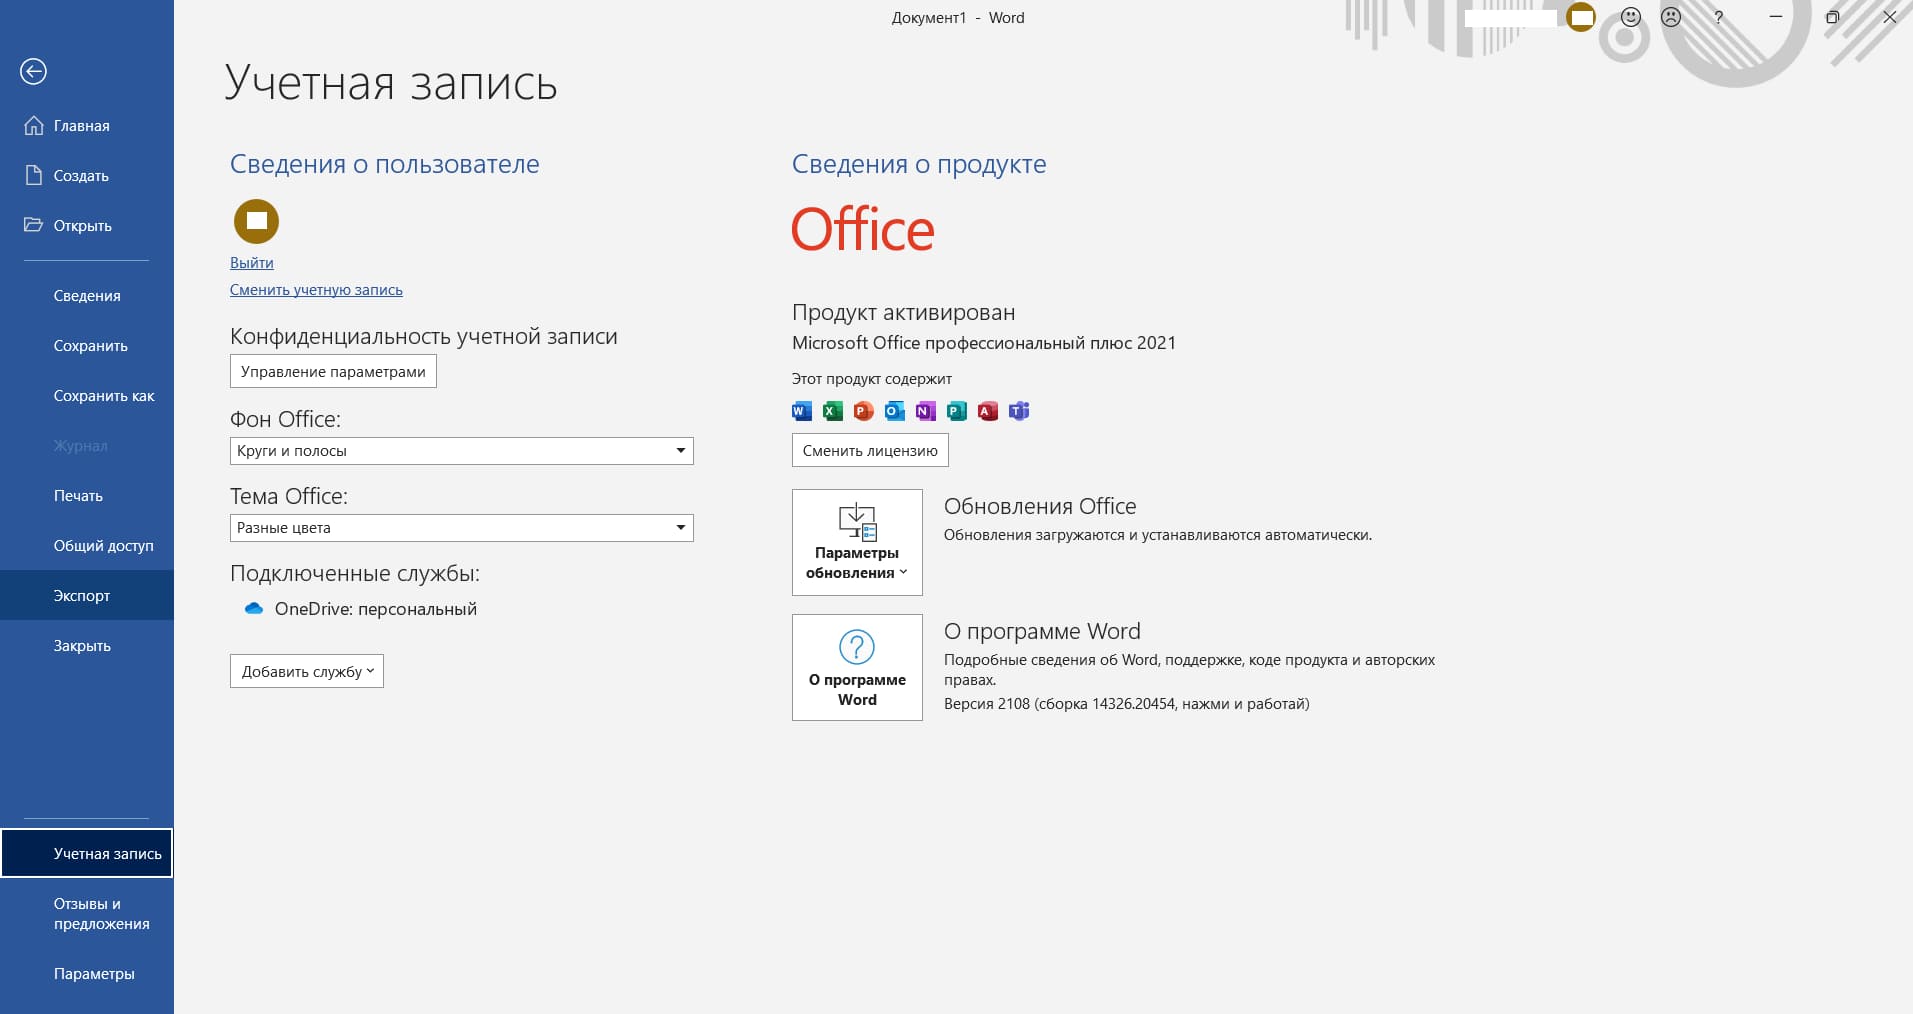Viewport: 1913px width, 1014px height.
Task: Click the Publisher app icon
Action: point(957,411)
